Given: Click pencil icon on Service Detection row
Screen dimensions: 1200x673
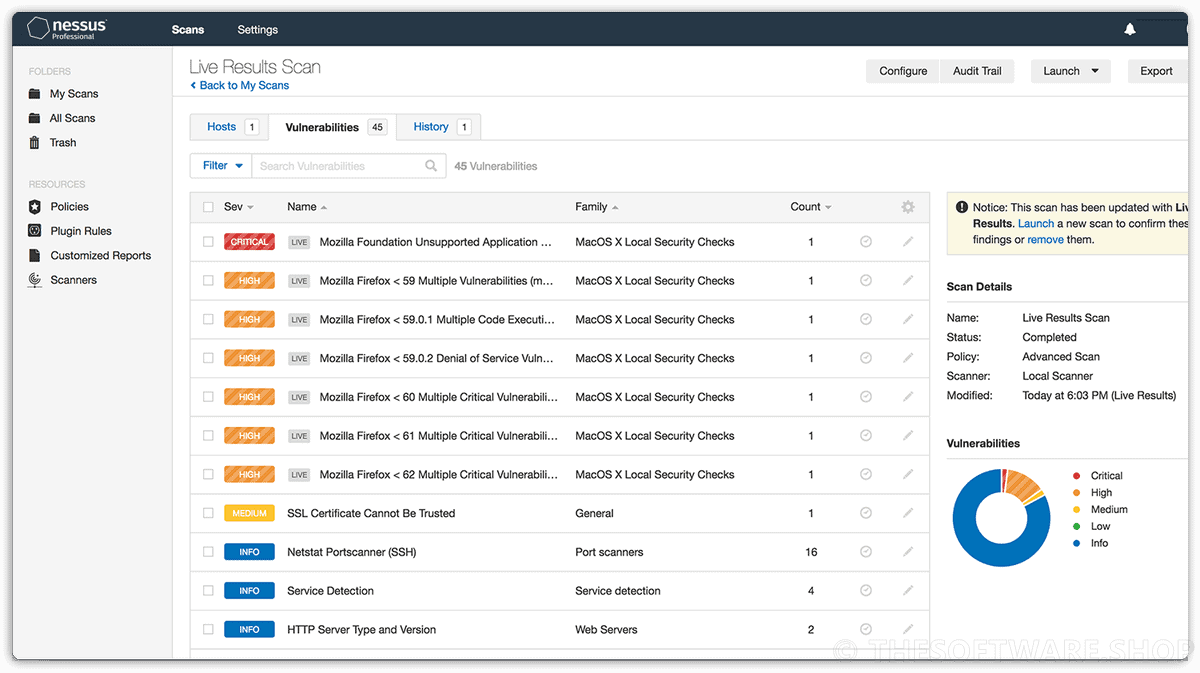Looking at the screenshot, I should [908, 591].
